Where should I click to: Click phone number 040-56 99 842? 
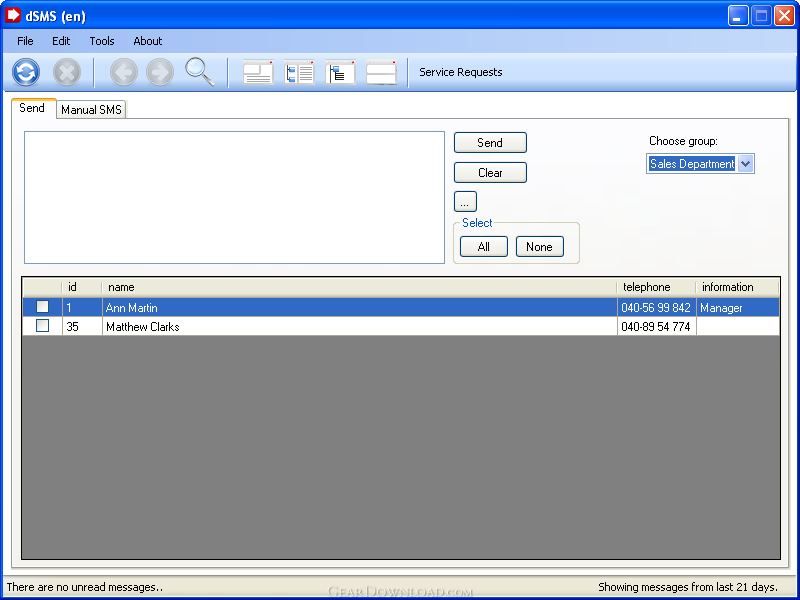656,308
